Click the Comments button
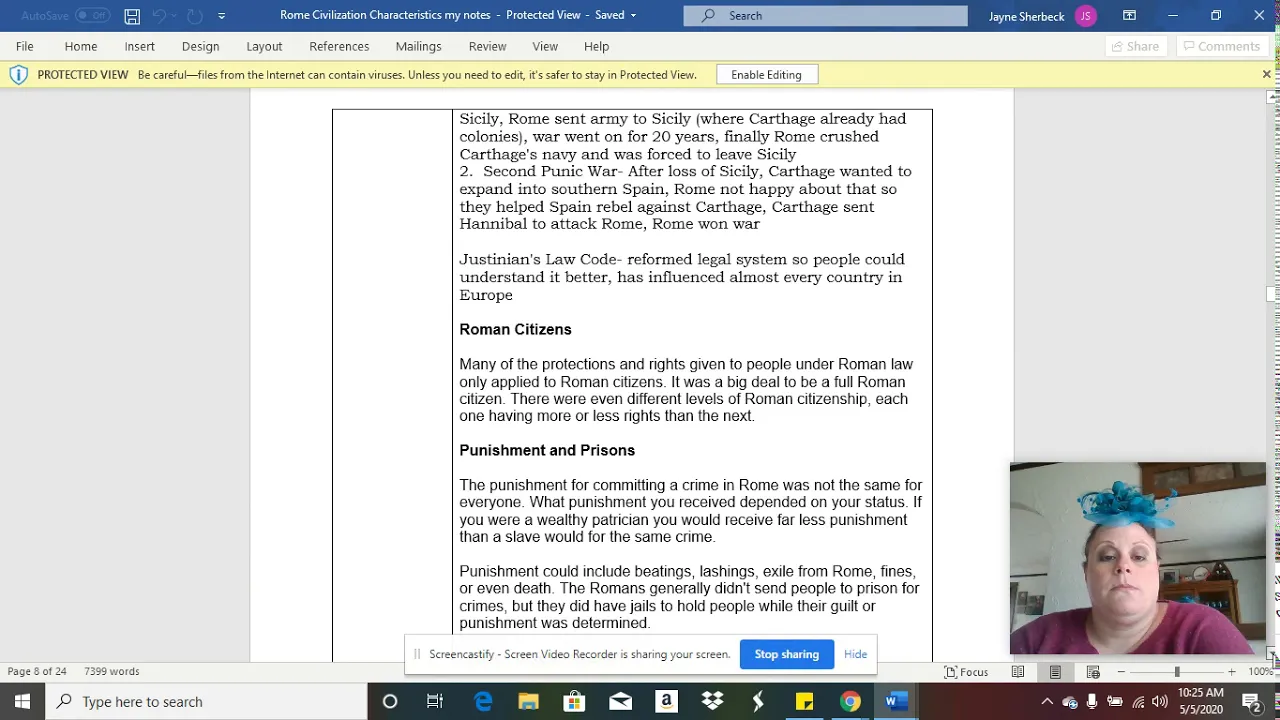Image resolution: width=1280 pixels, height=720 pixels. [x=1221, y=46]
